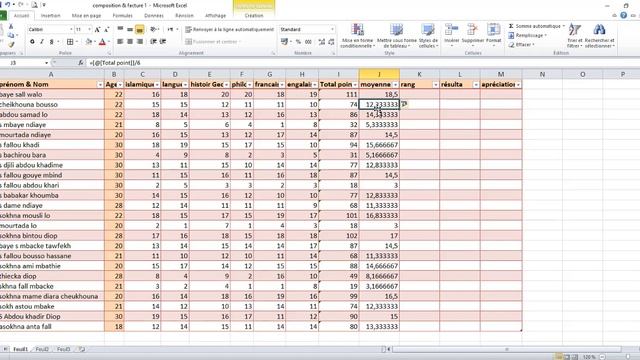640x360 pixels.
Task: Open the Format cells menu
Action: (493, 35)
